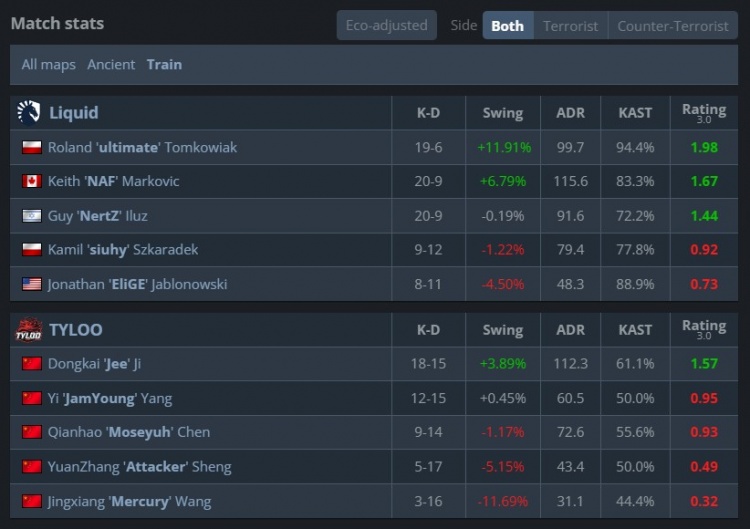Open the Train map tab
This screenshot has height=529, width=750.
click(164, 64)
